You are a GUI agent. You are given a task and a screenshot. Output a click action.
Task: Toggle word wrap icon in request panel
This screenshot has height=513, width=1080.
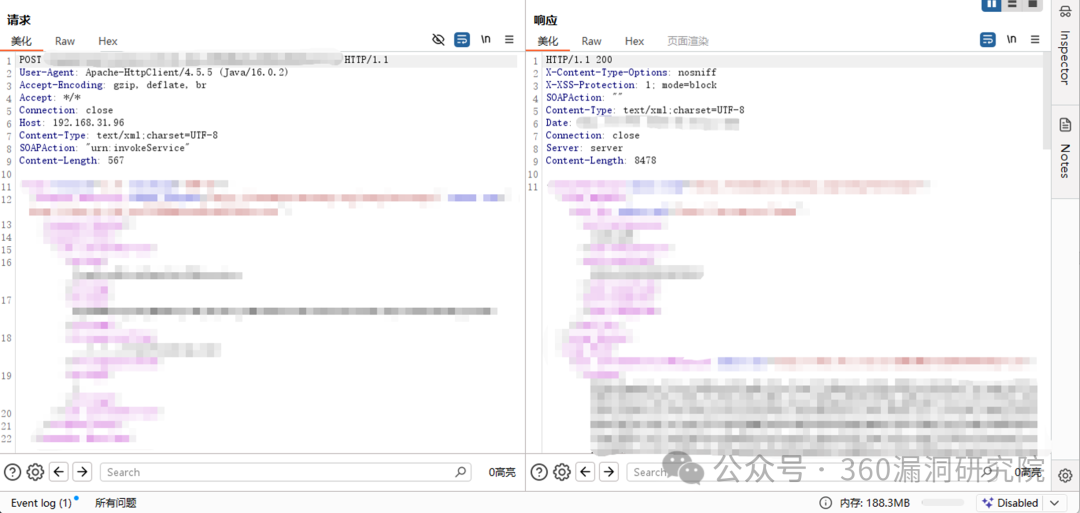462,40
